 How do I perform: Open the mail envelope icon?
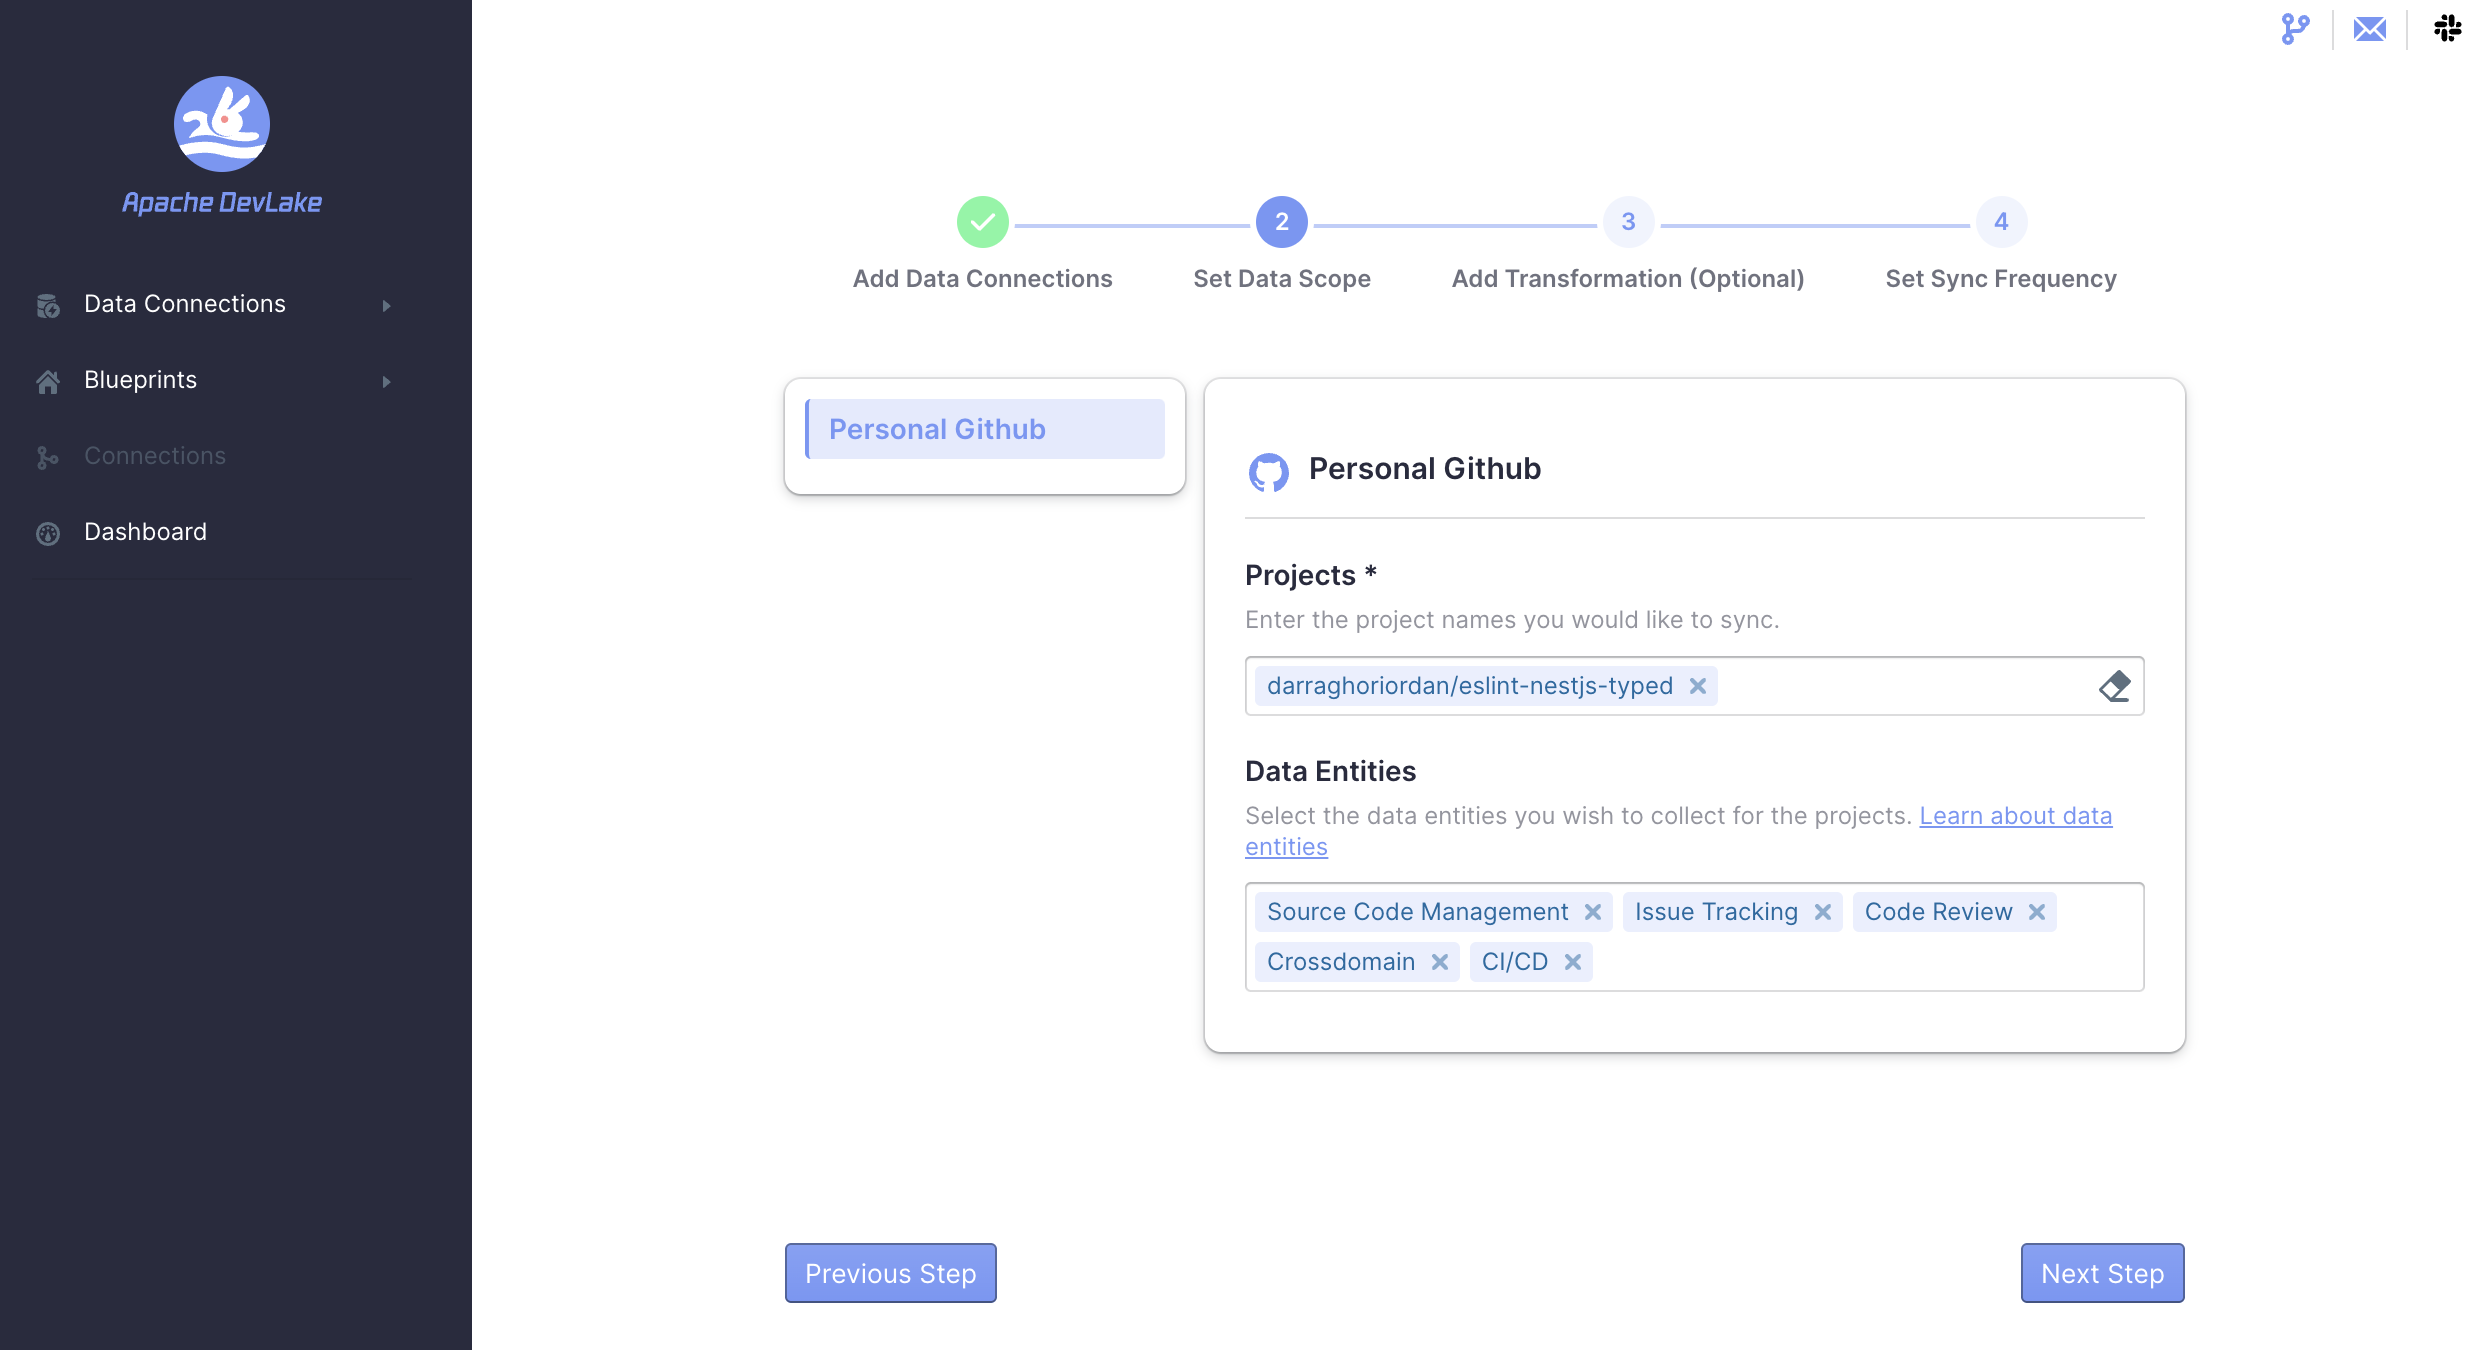coord(2370,29)
